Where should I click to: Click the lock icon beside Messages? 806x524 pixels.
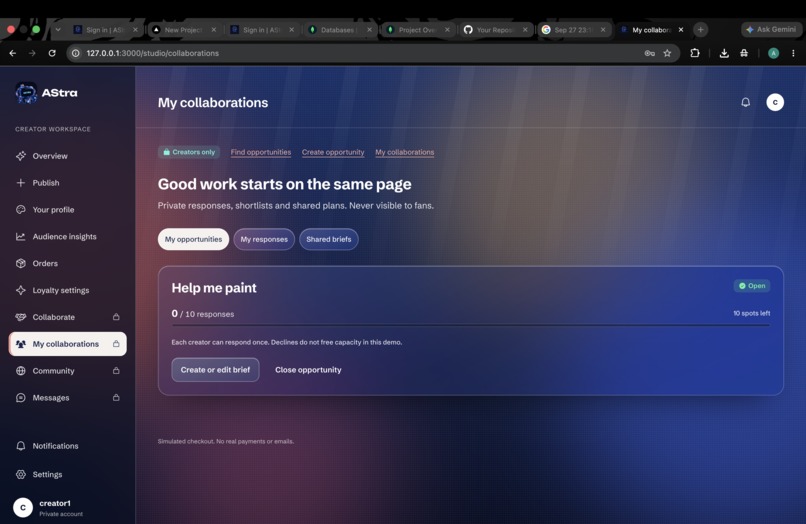pos(116,397)
